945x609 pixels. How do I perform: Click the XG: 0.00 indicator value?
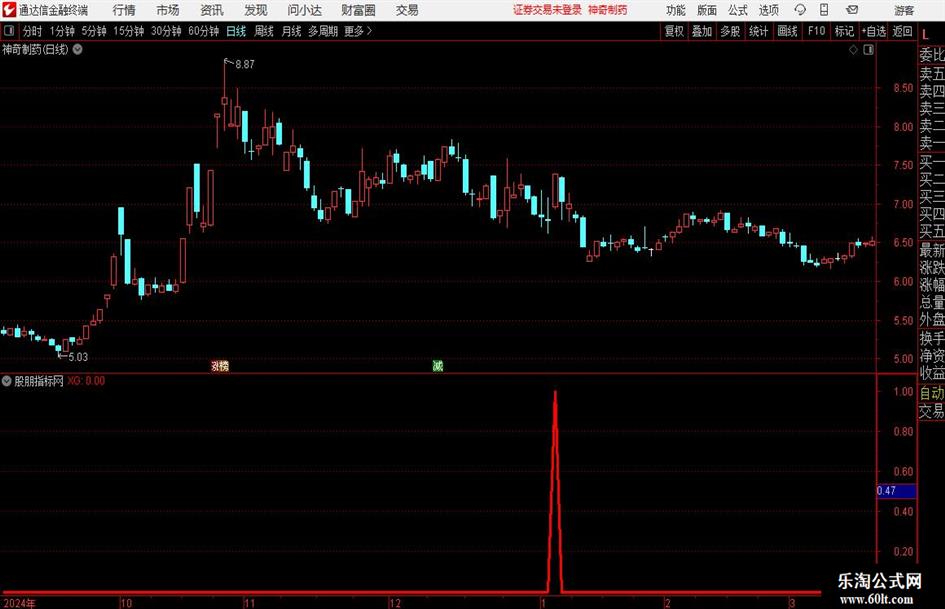[x=86, y=381]
